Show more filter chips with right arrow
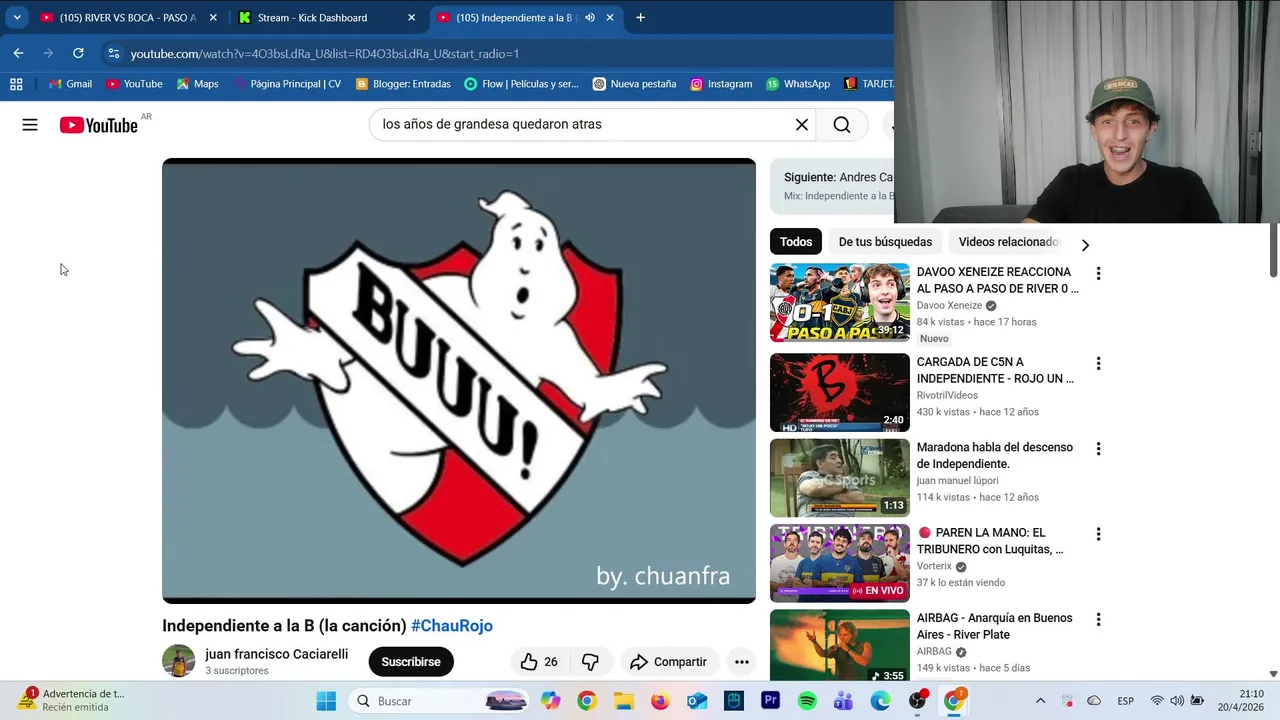This screenshot has width=1280, height=720. (x=1085, y=245)
